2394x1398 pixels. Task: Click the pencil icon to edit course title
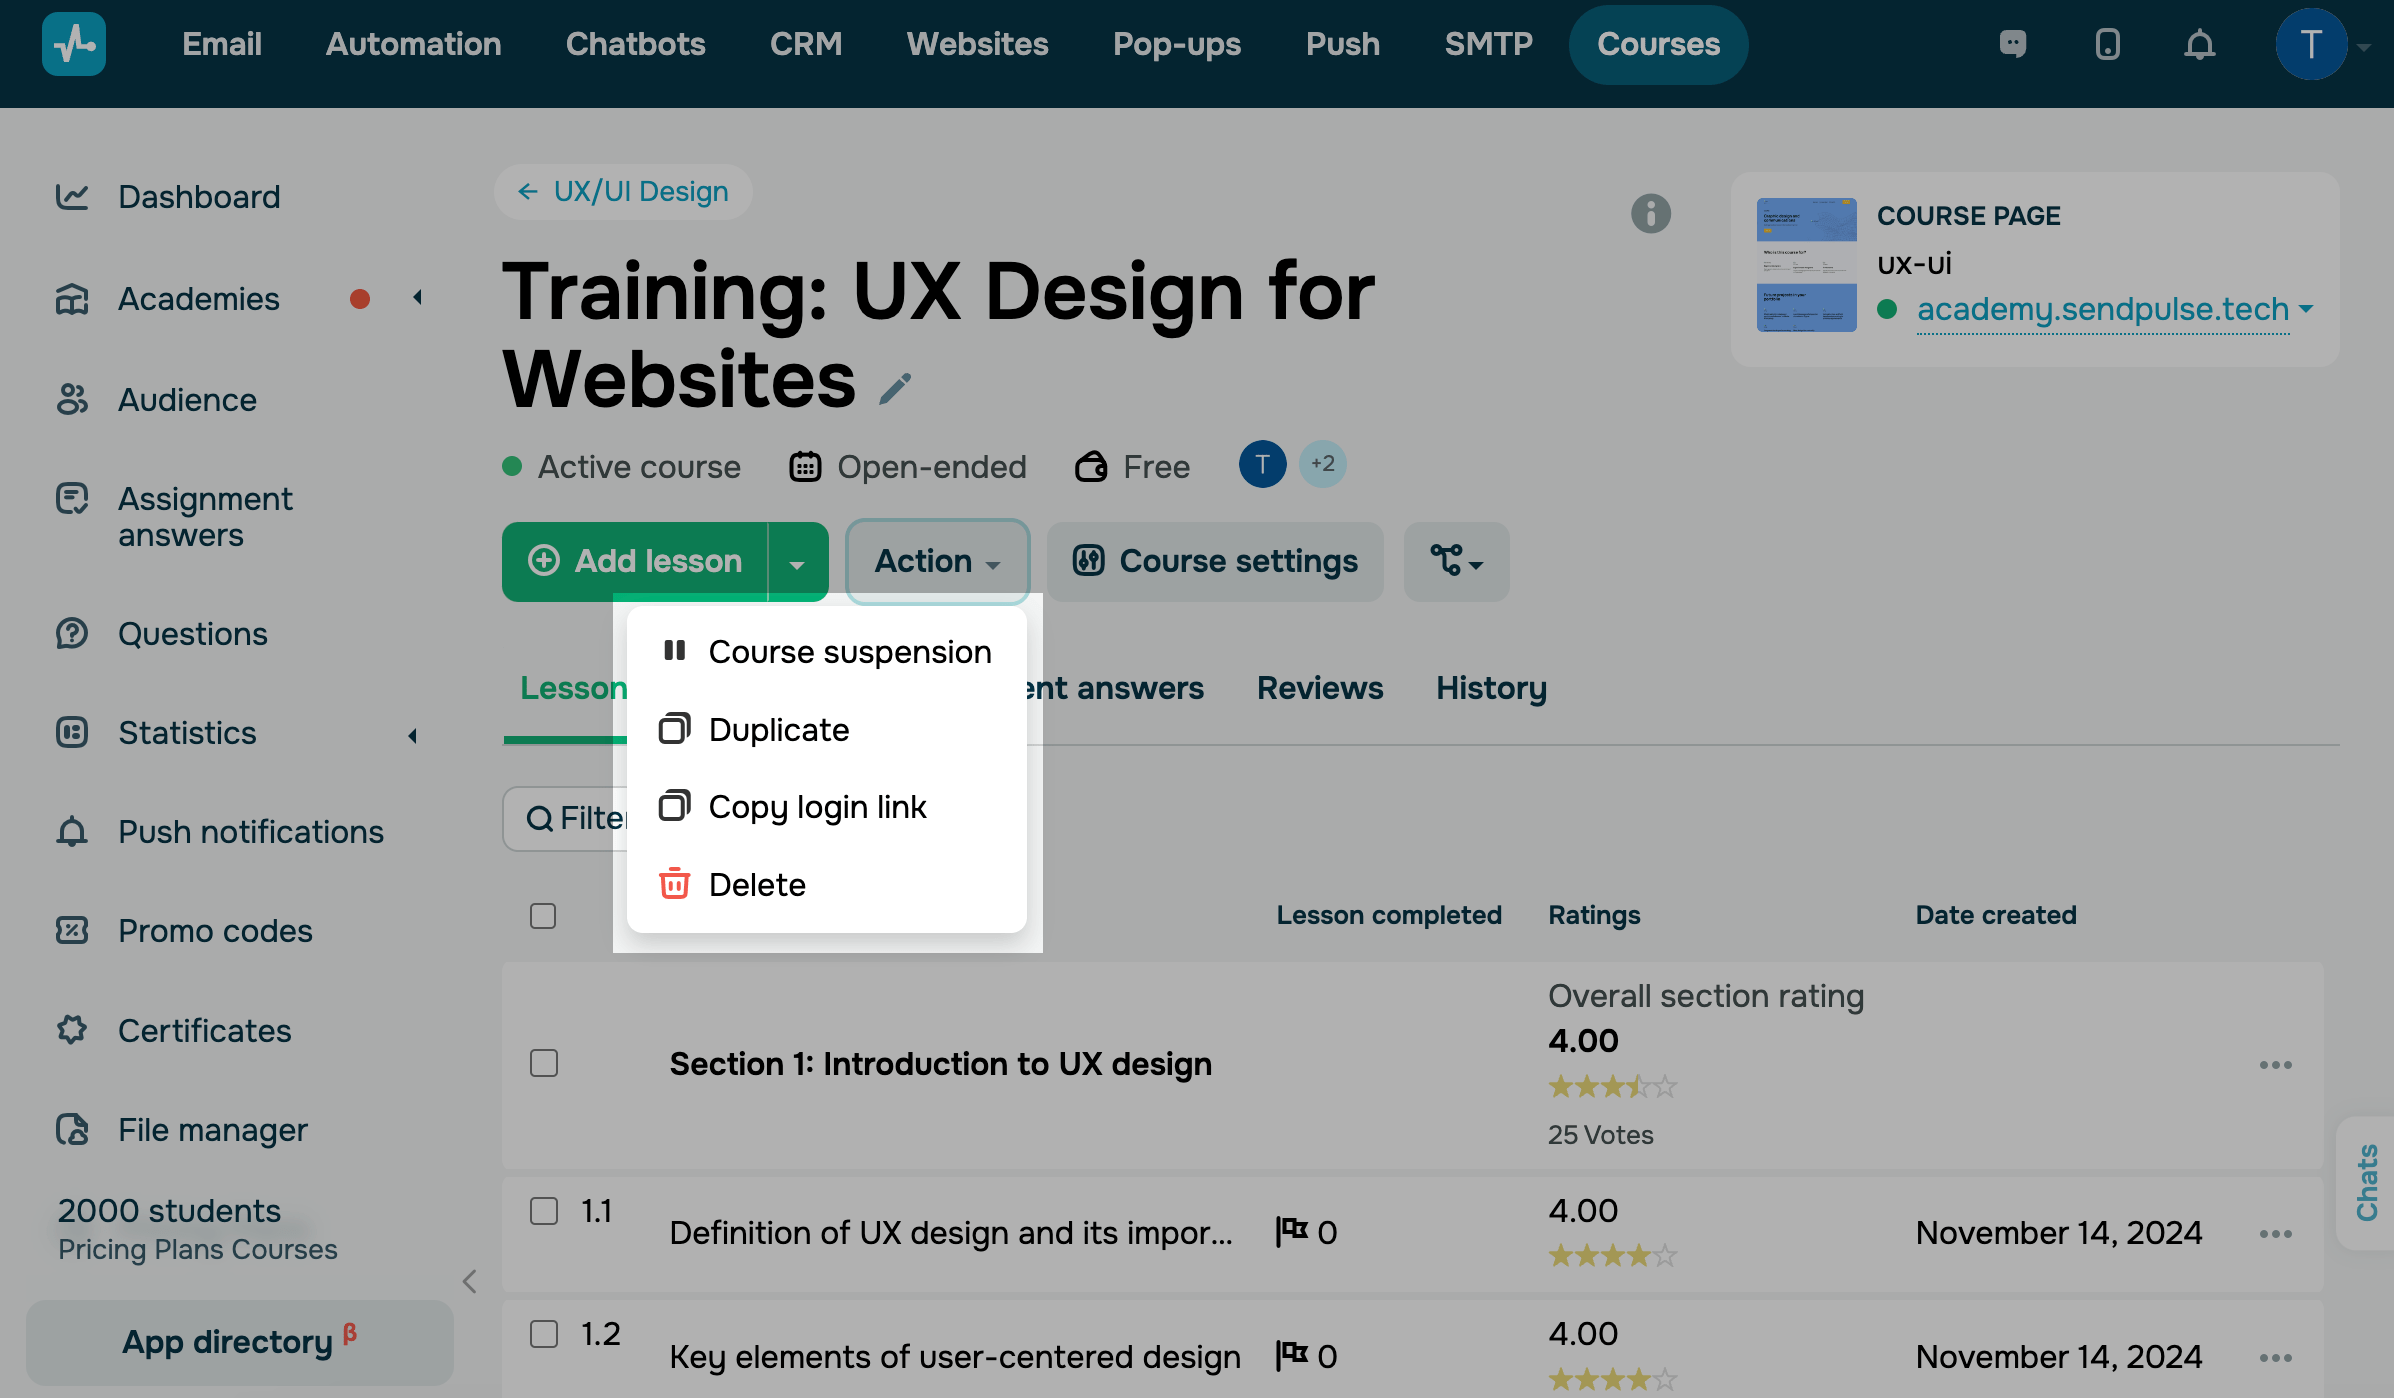click(895, 389)
